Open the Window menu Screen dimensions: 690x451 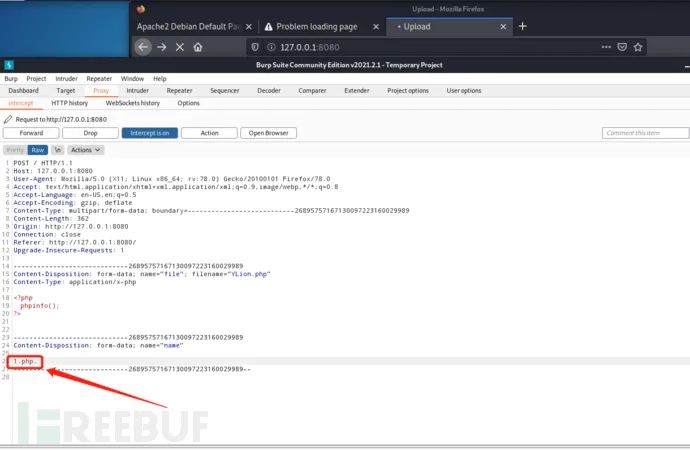(x=132, y=79)
